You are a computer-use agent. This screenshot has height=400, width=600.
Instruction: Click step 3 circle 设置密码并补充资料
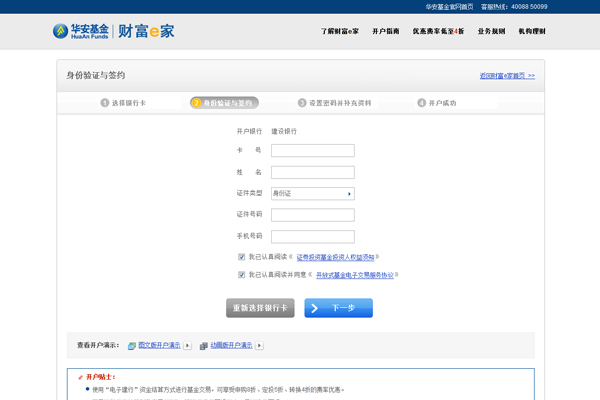(302, 103)
